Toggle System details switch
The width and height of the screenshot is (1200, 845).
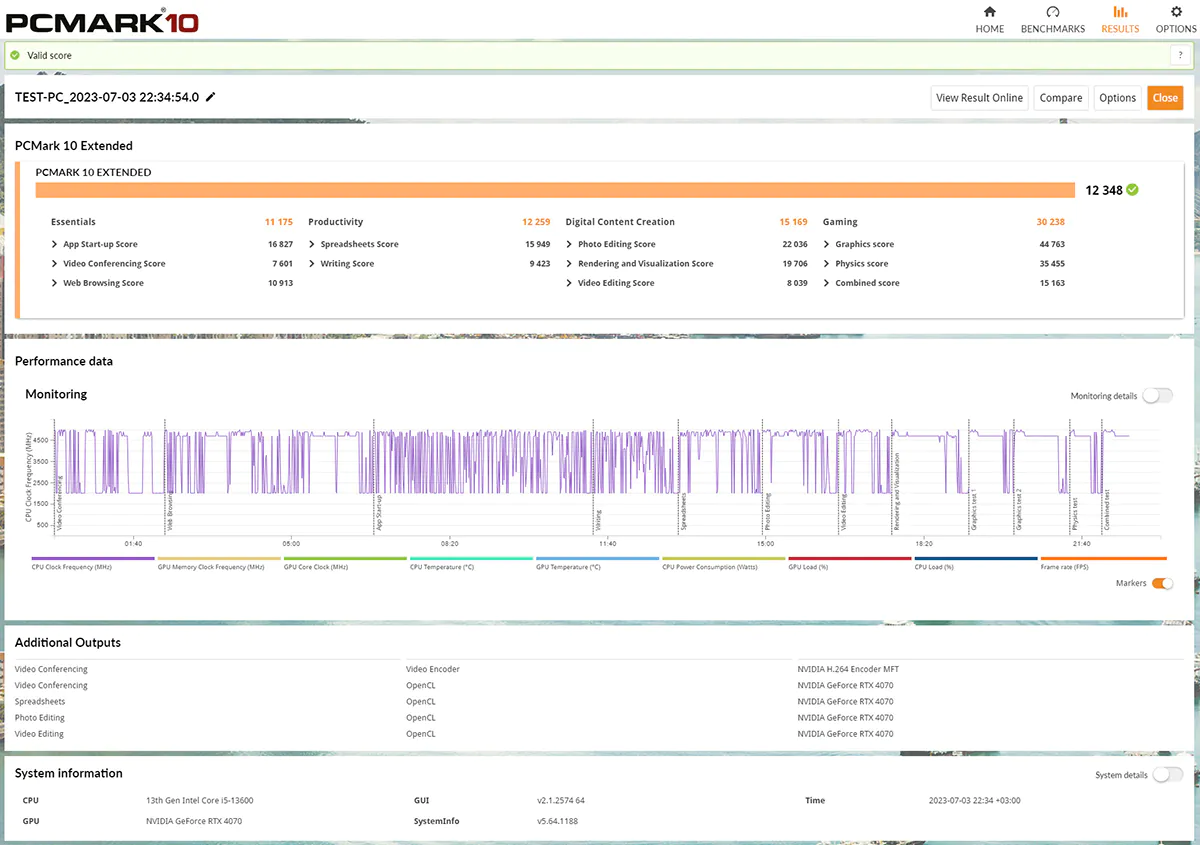1167,774
